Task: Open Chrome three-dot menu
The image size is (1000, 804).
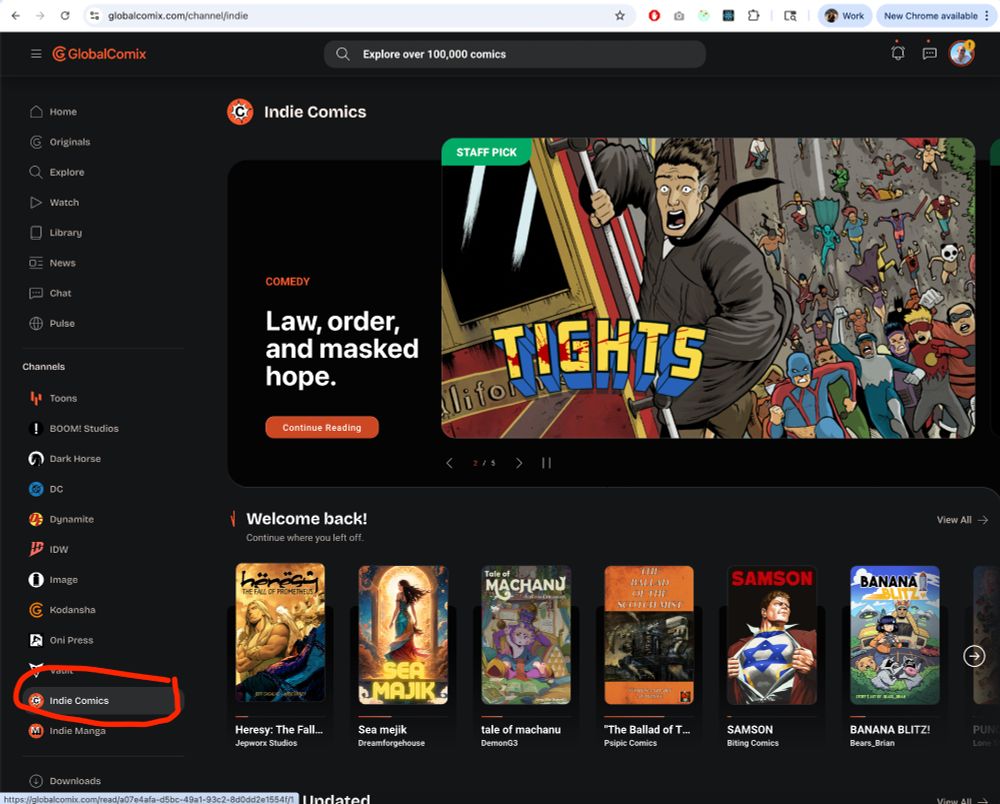Action: (x=987, y=15)
